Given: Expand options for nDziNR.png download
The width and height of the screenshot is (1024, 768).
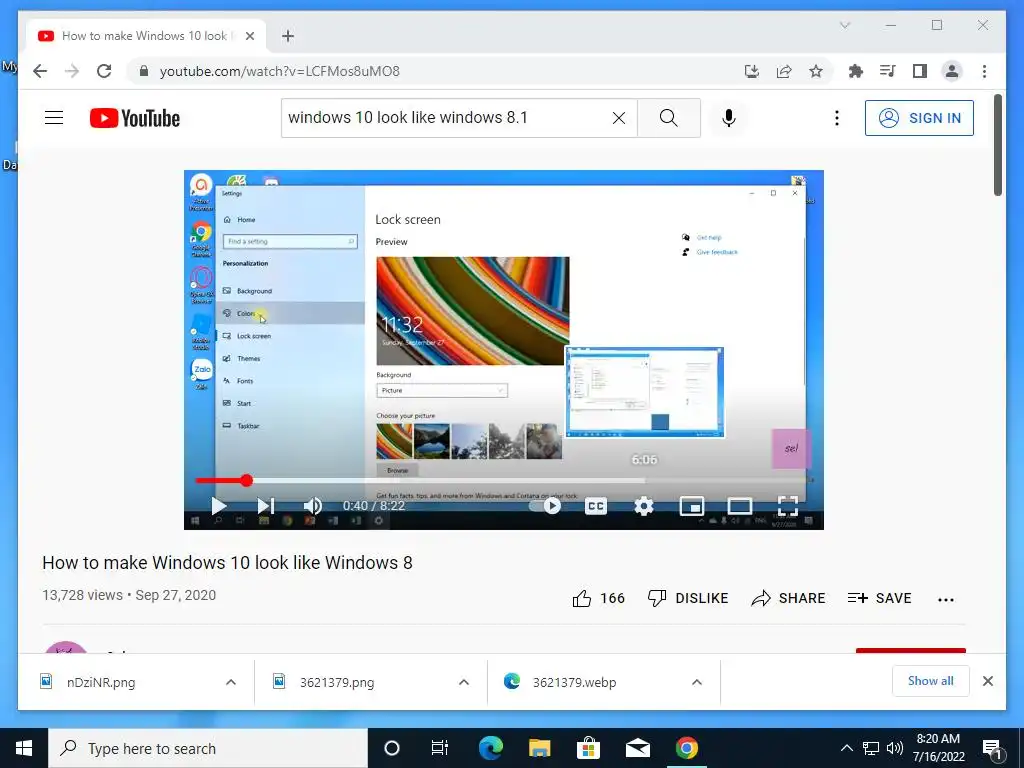Looking at the screenshot, I should [x=231, y=682].
